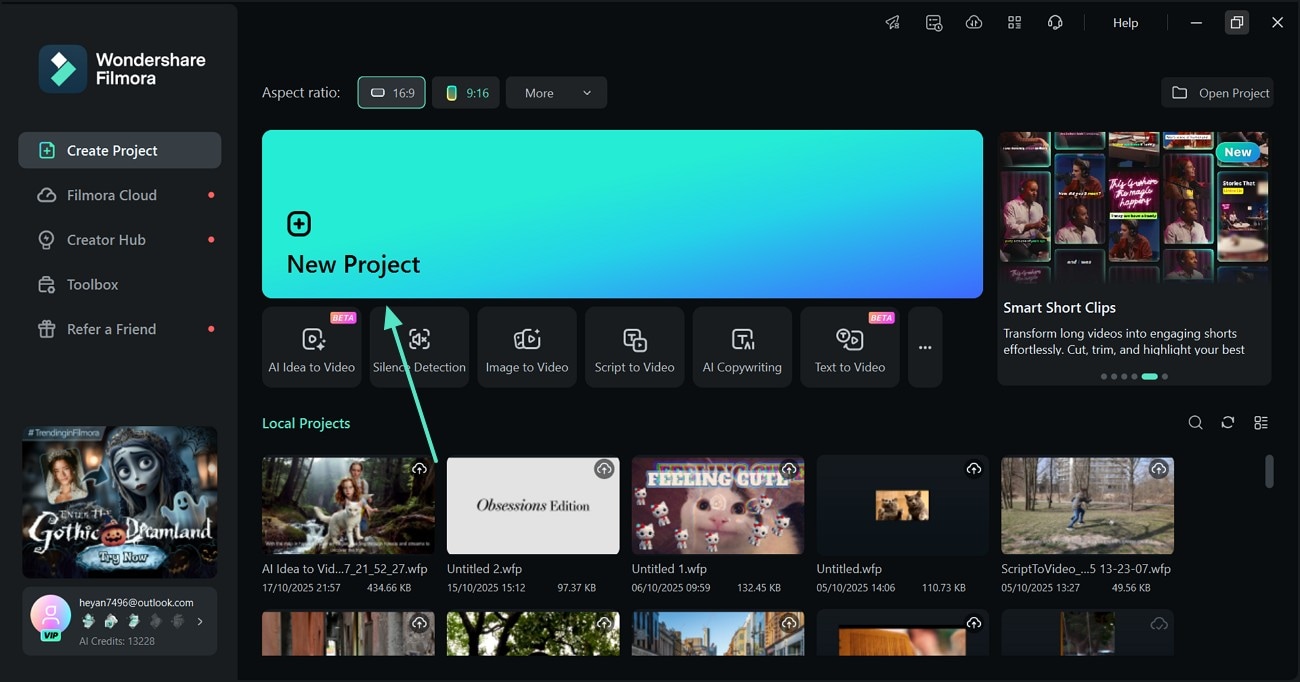
Task: Launch the Silence Detection feature
Action: click(x=419, y=346)
